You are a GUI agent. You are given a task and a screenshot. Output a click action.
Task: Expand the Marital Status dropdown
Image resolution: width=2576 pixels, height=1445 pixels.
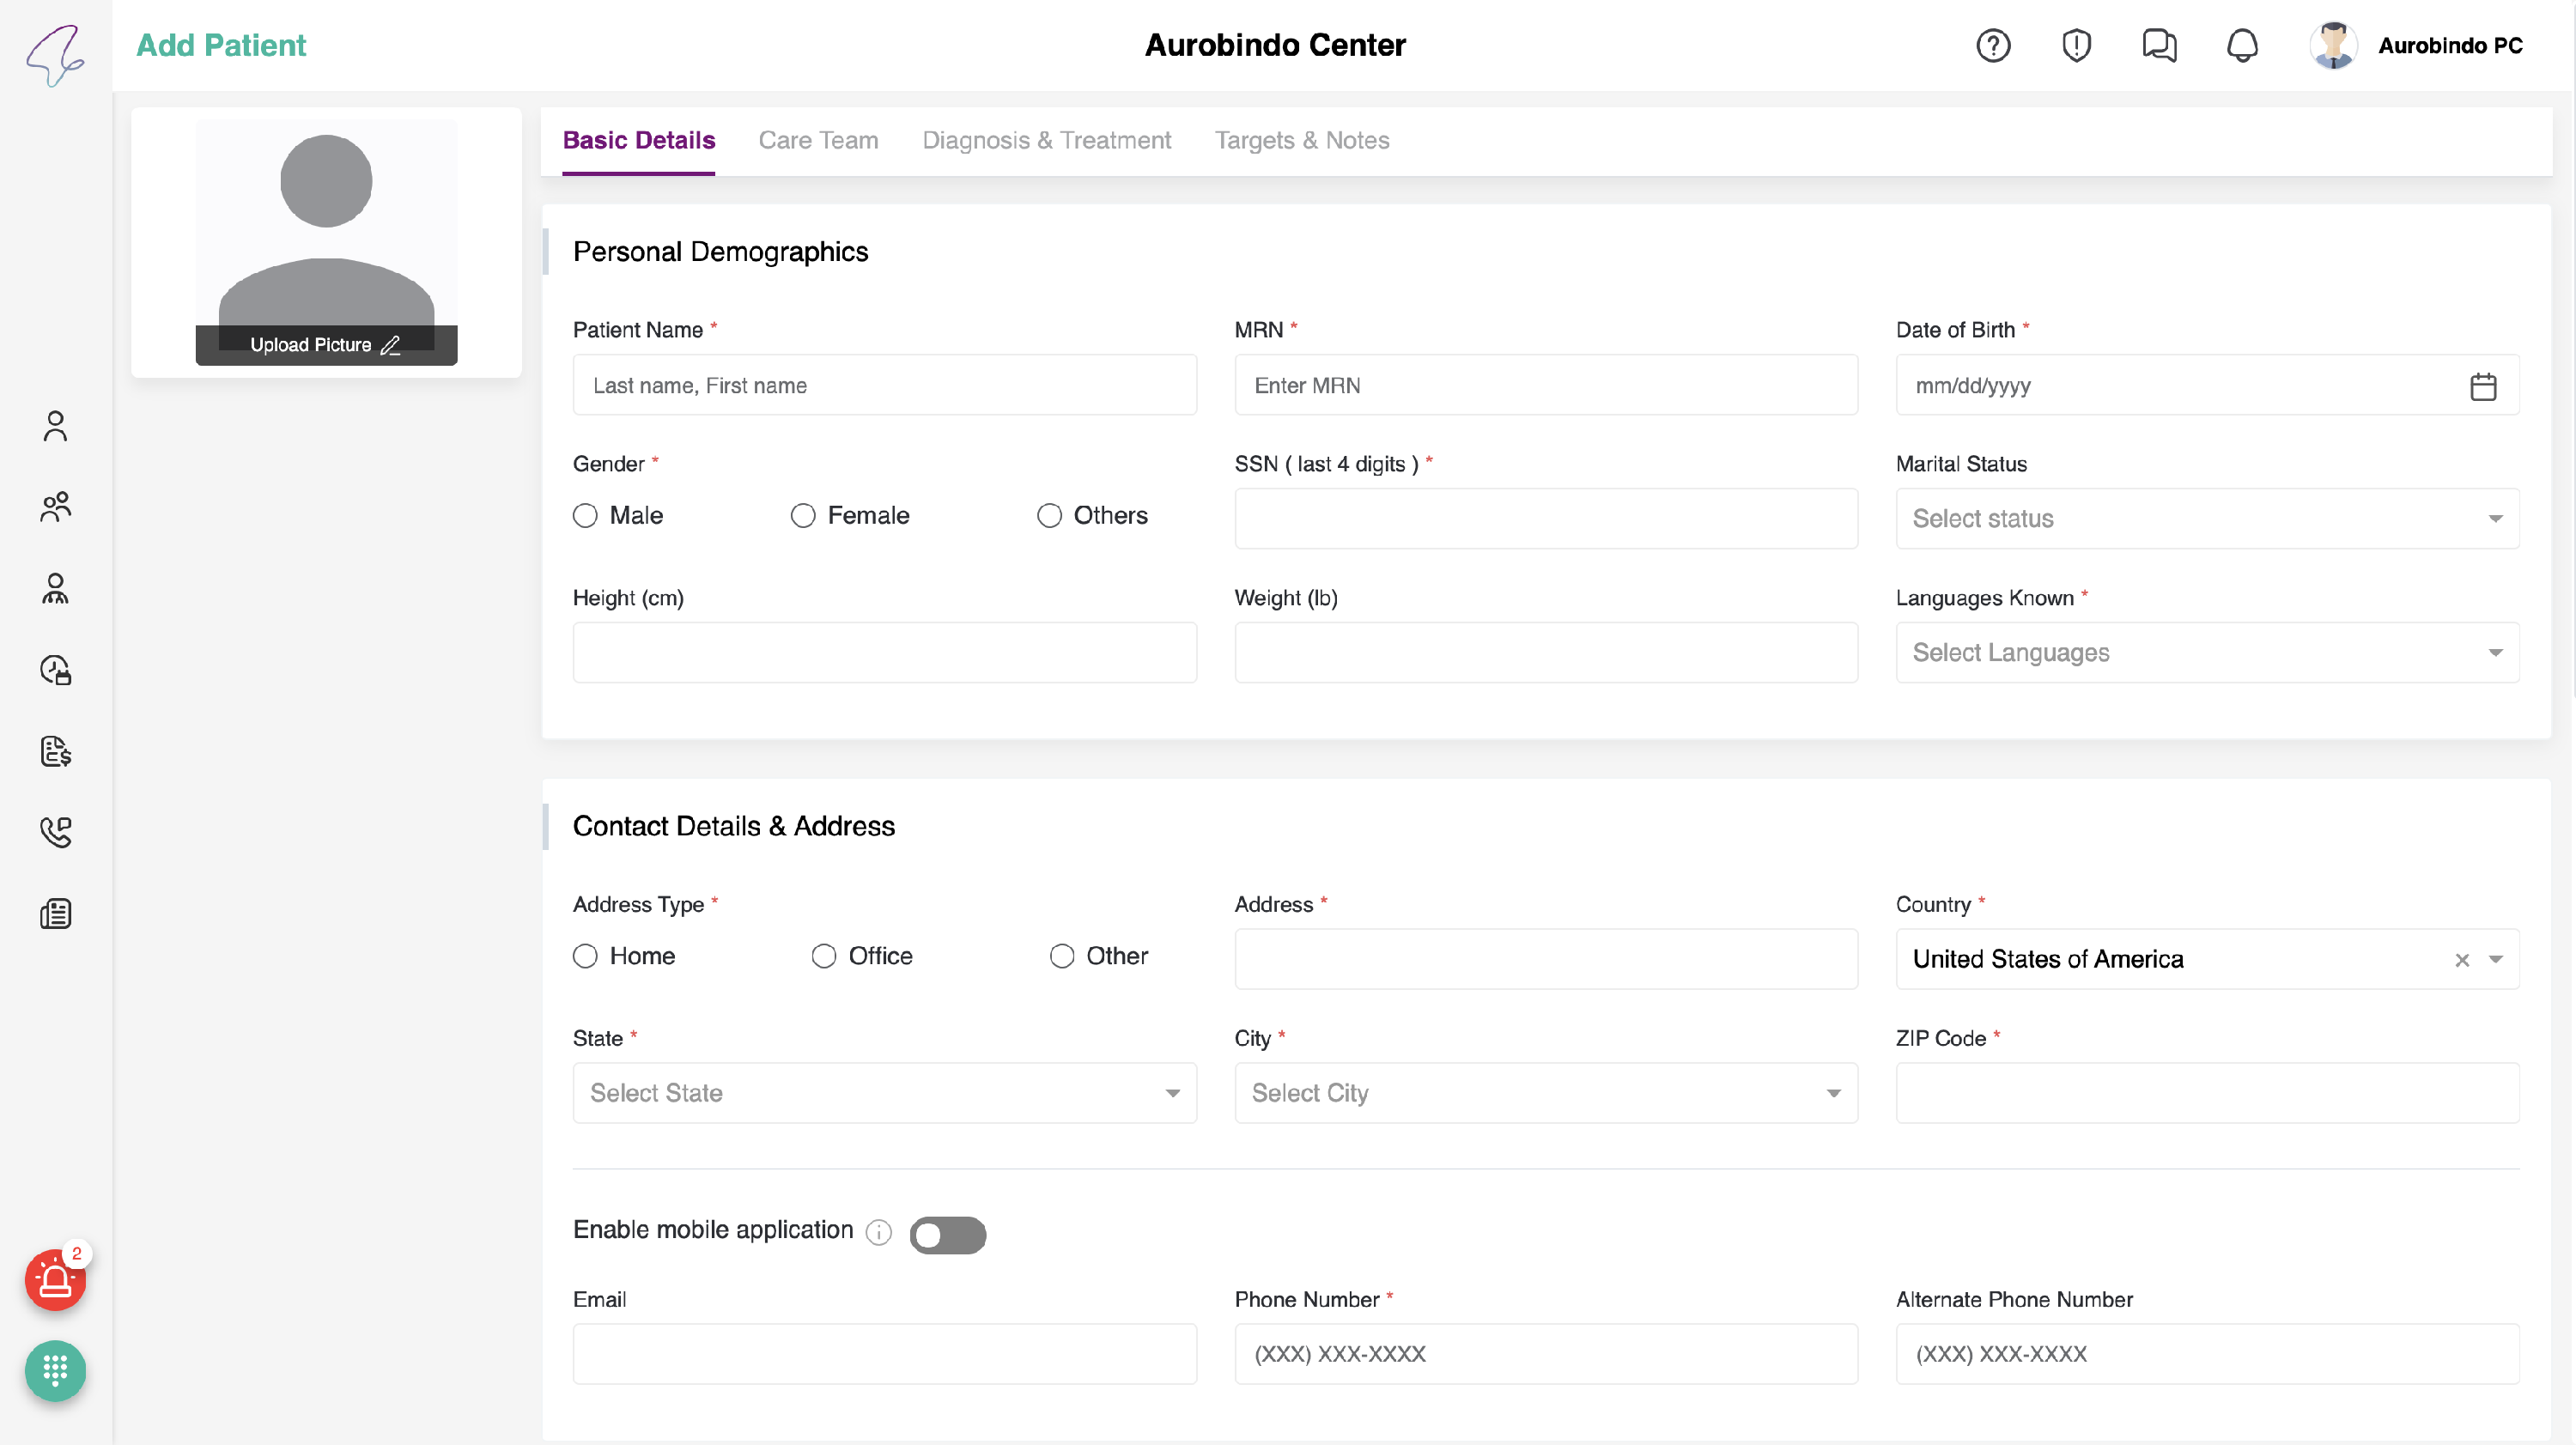pyautogui.click(x=2206, y=518)
